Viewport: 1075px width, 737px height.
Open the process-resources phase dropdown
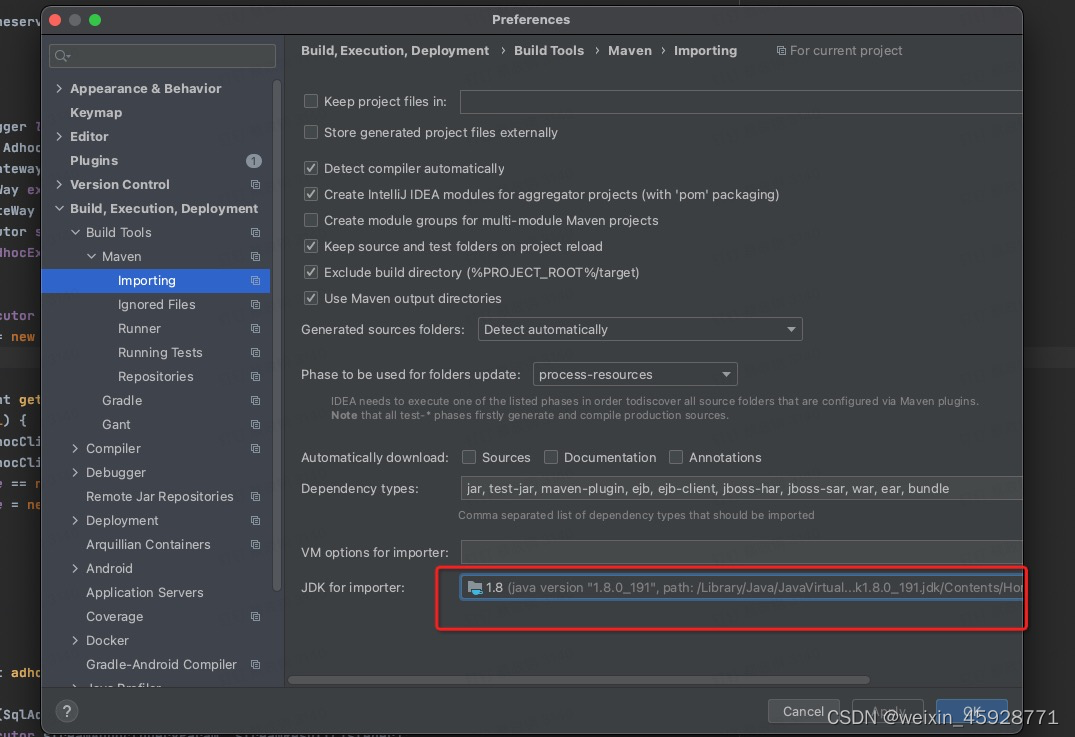(727, 374)
